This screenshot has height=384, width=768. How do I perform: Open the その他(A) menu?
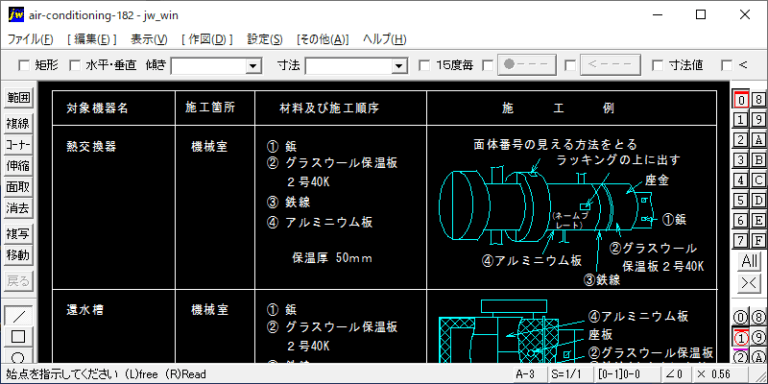click(323, 40)
